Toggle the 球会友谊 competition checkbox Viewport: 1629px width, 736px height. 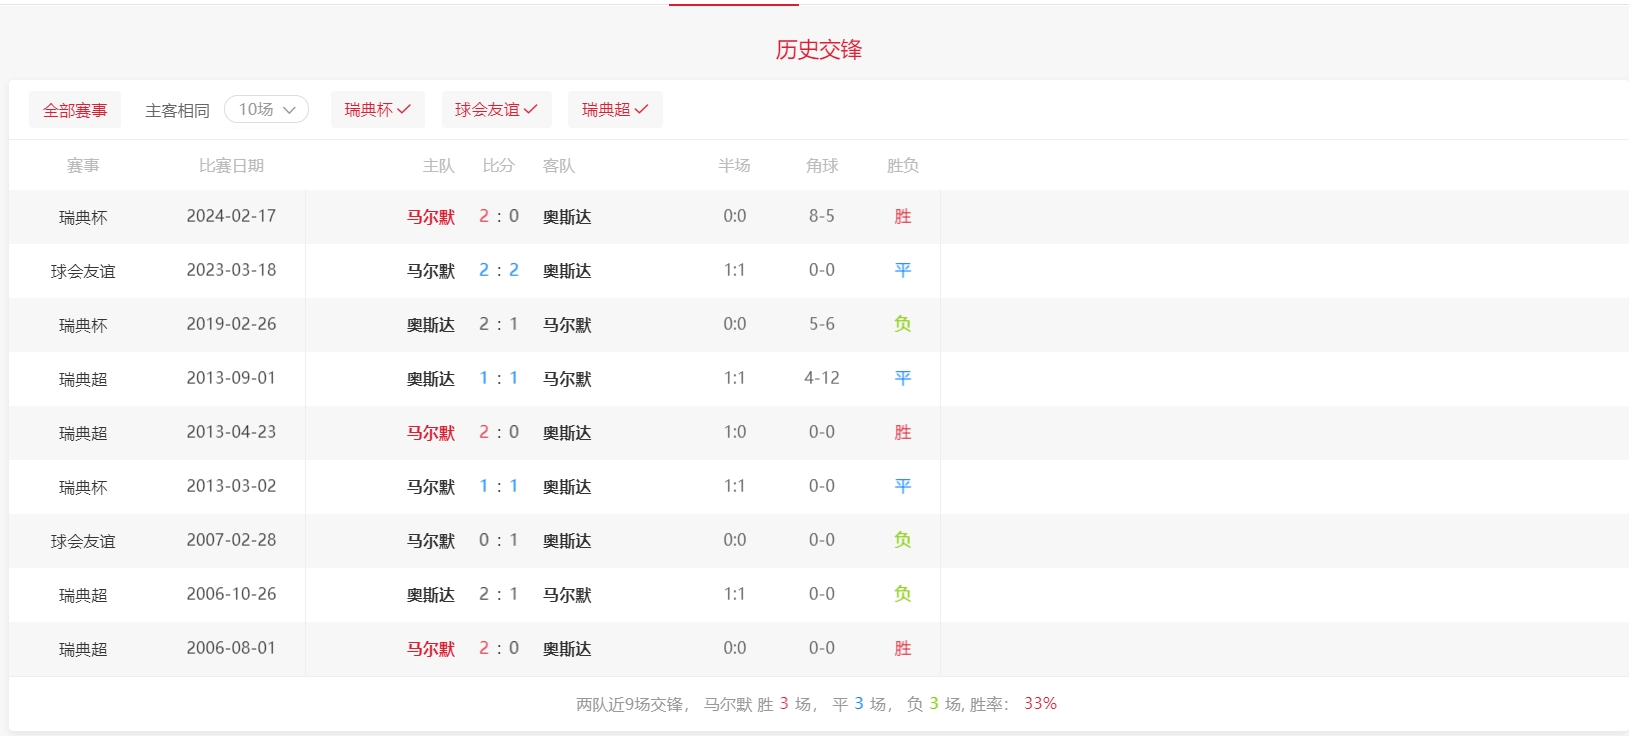click(496, 109)
